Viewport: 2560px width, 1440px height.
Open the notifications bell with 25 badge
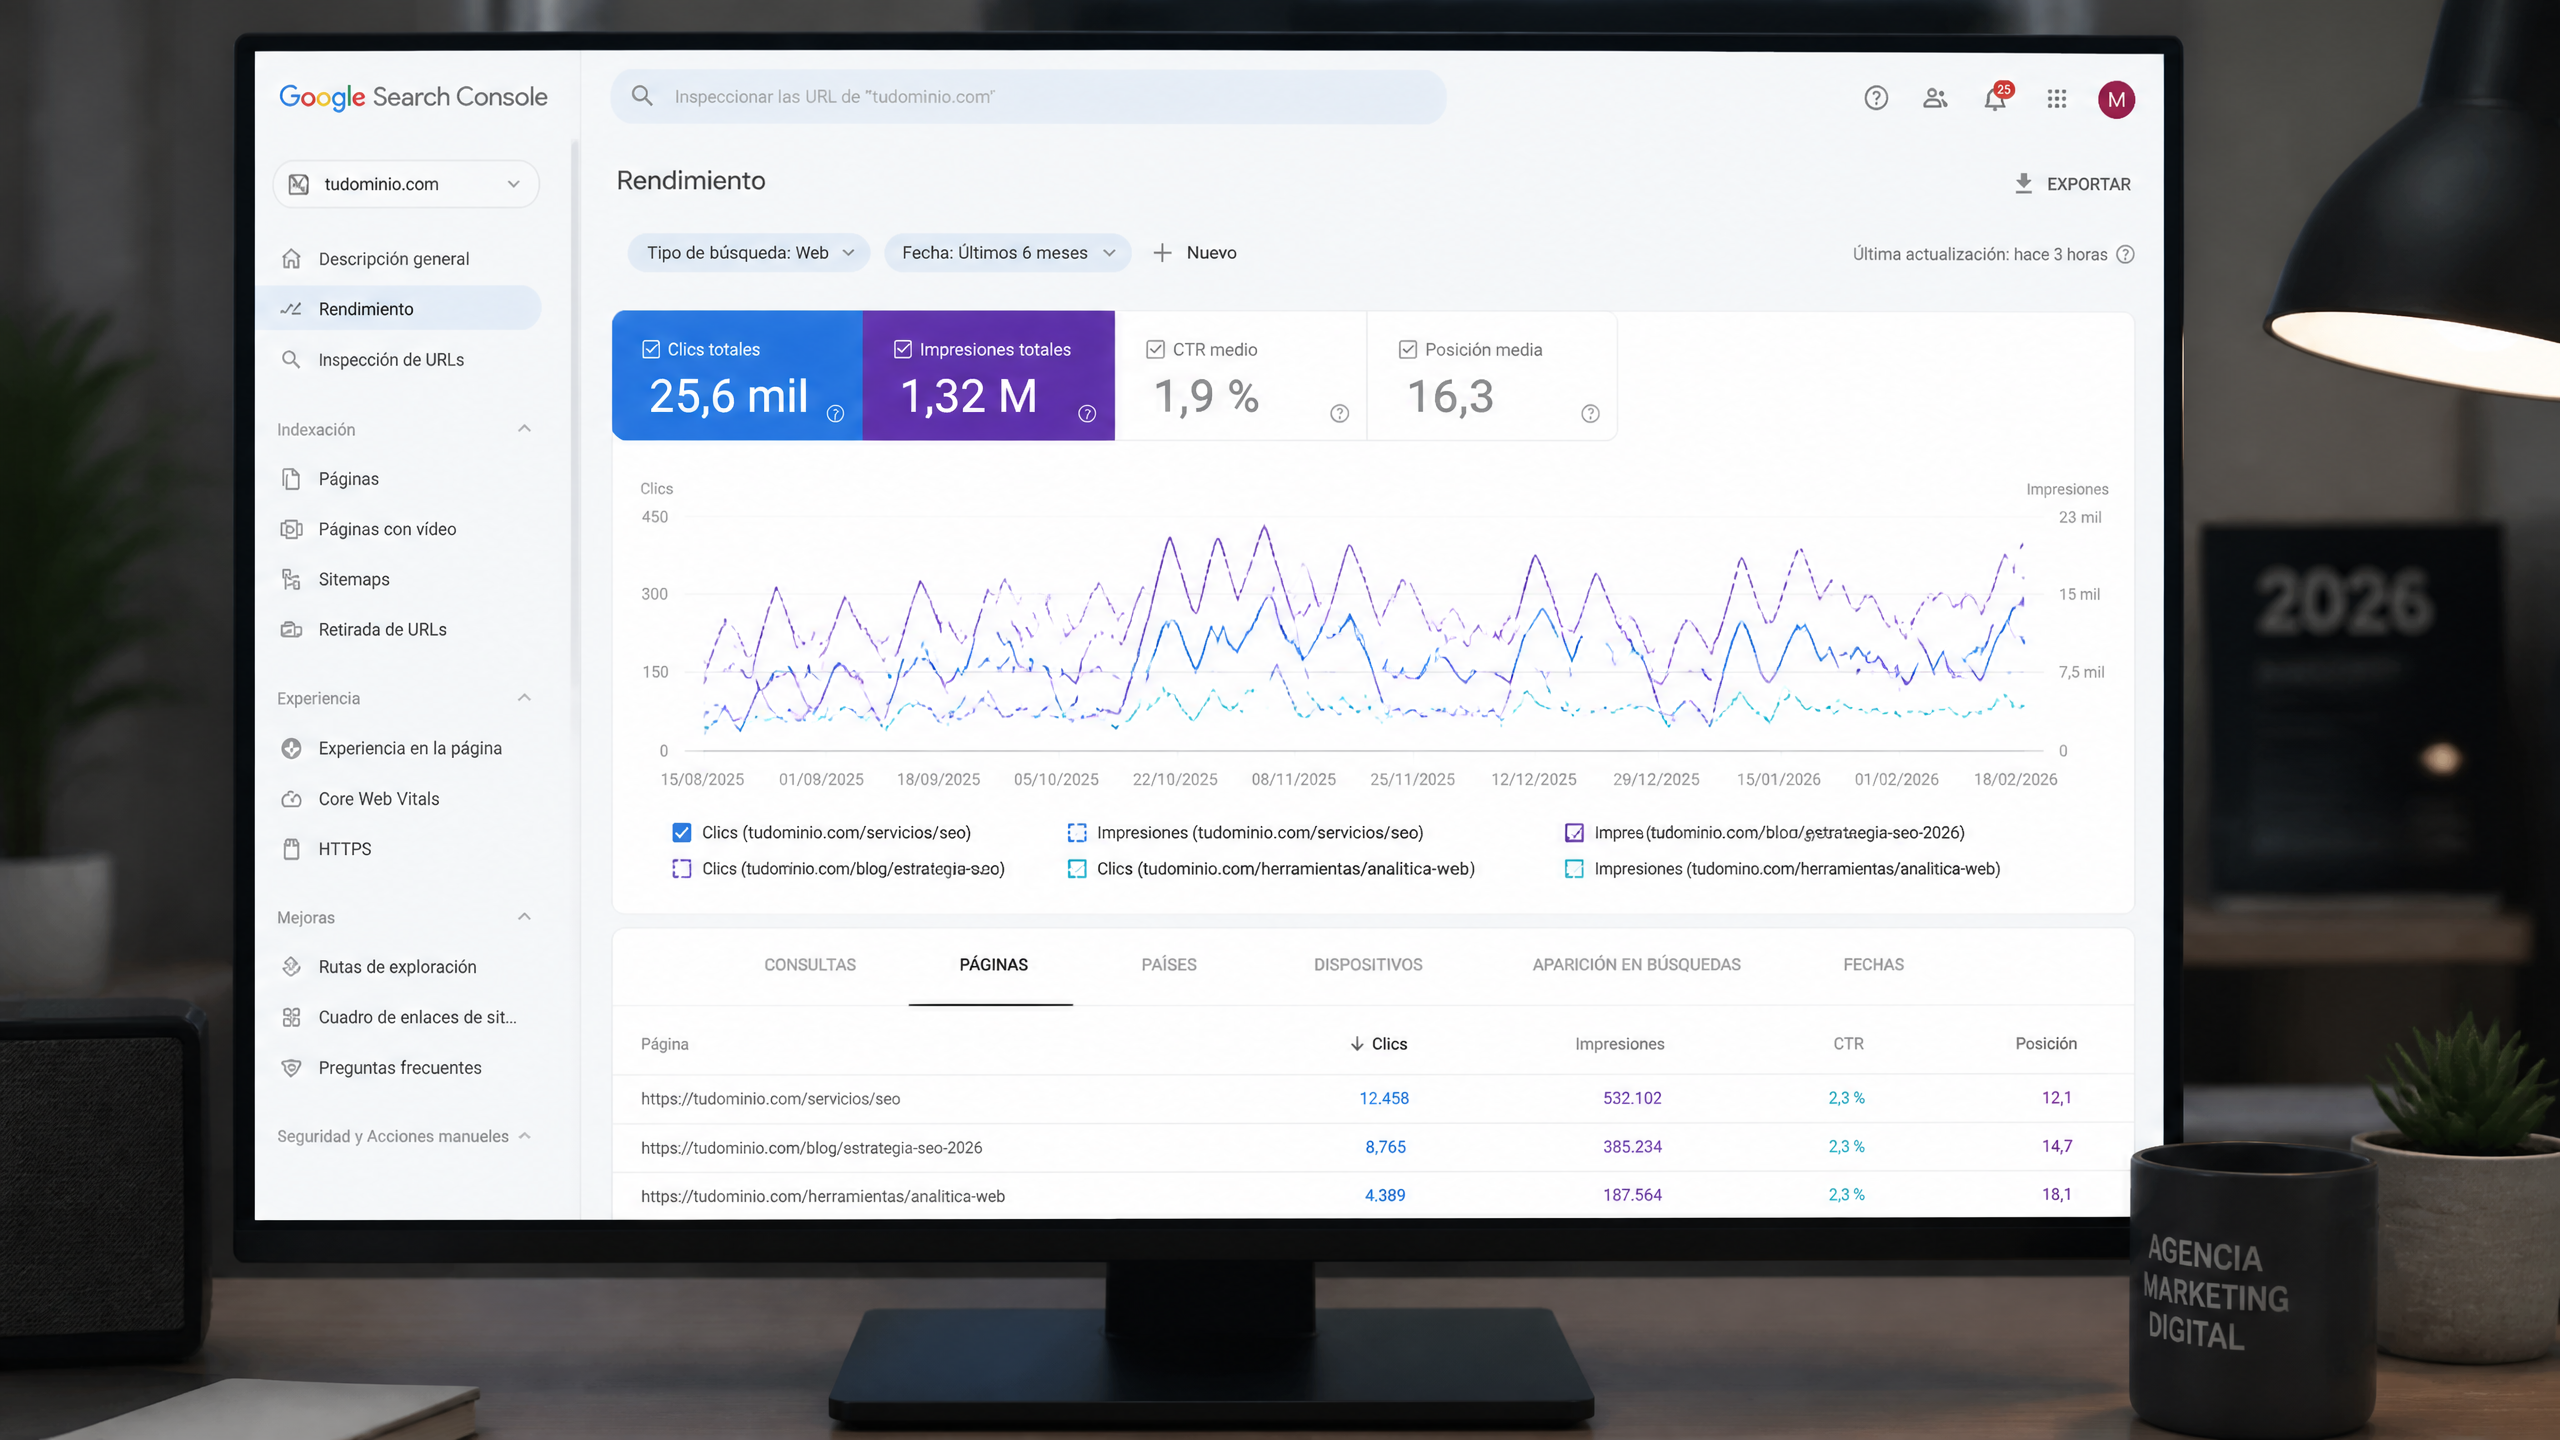[x=1996, y=97]
